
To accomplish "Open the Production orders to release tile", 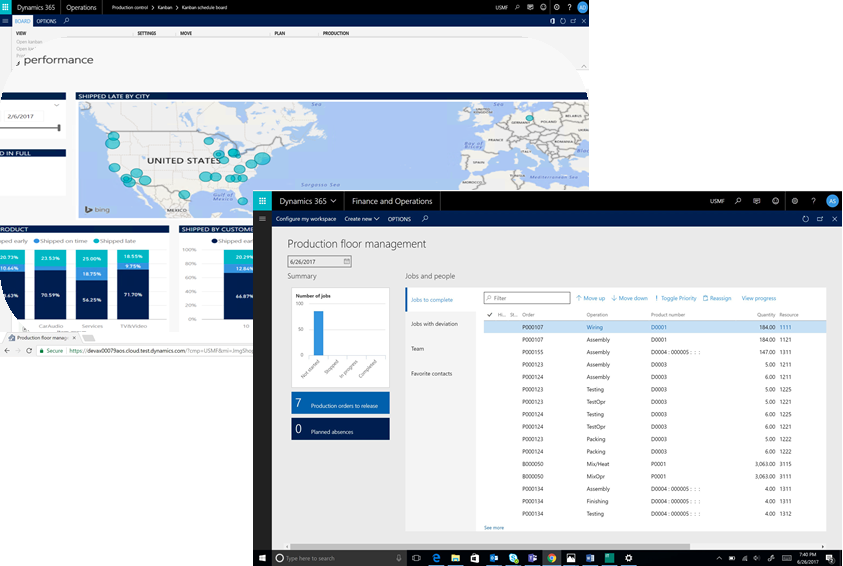I will pyautogui.click(x=340, y=403).
